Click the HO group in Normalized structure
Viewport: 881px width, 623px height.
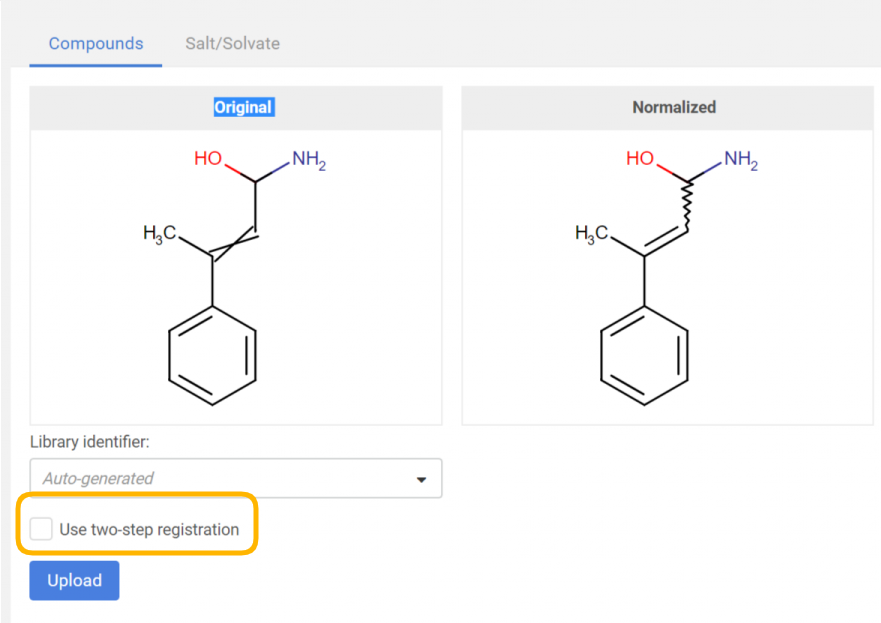tap(640, 158)
